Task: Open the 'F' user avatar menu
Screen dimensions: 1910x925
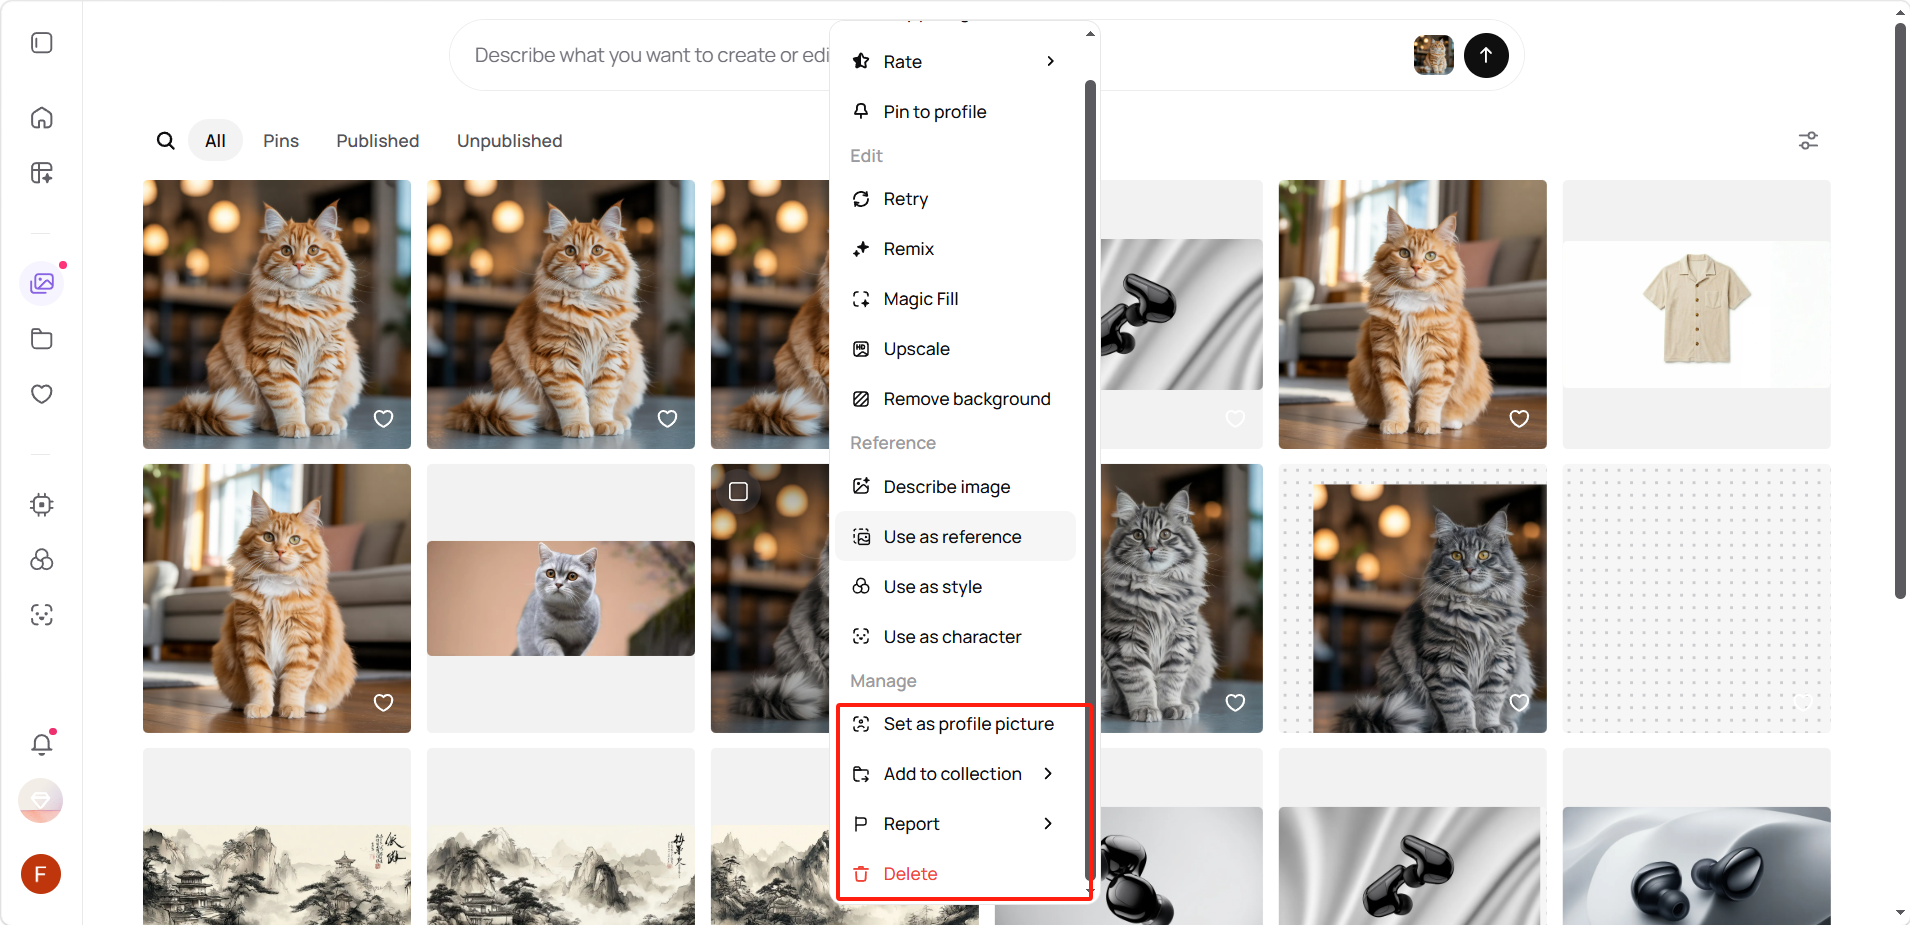Action: (x=41, y=874)
